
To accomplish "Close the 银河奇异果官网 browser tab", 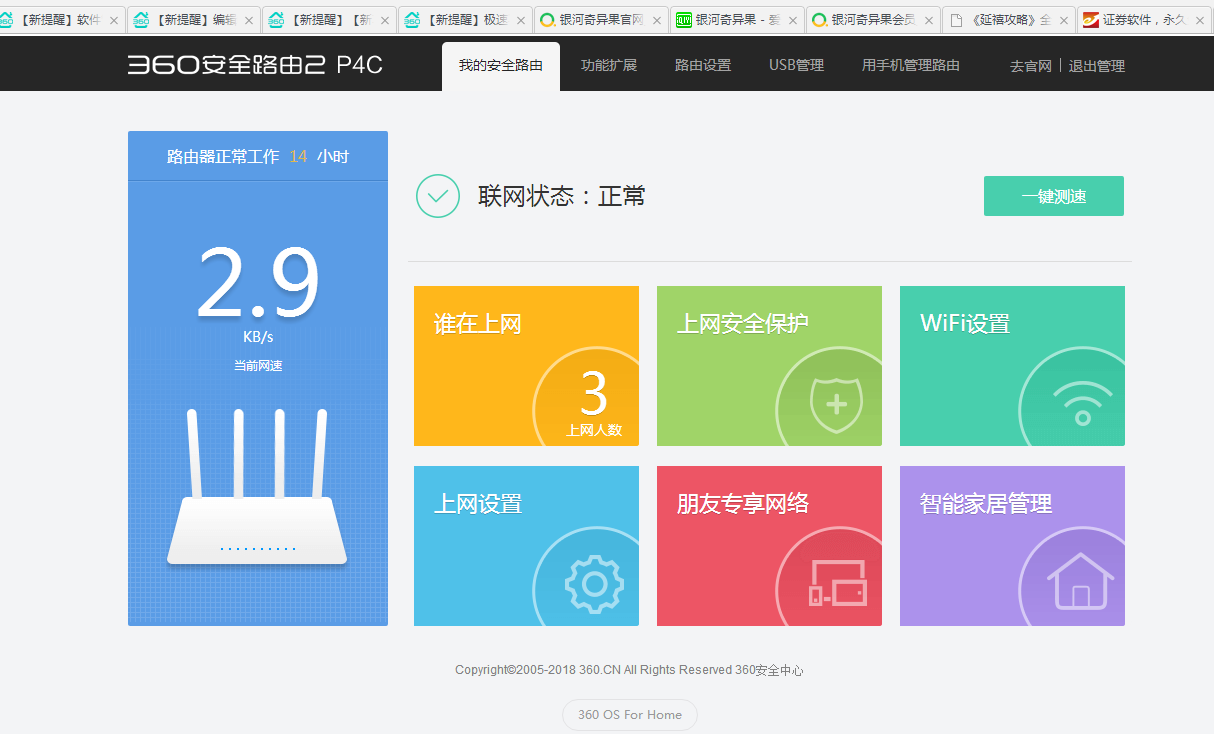I will click(x=656, y=20).
